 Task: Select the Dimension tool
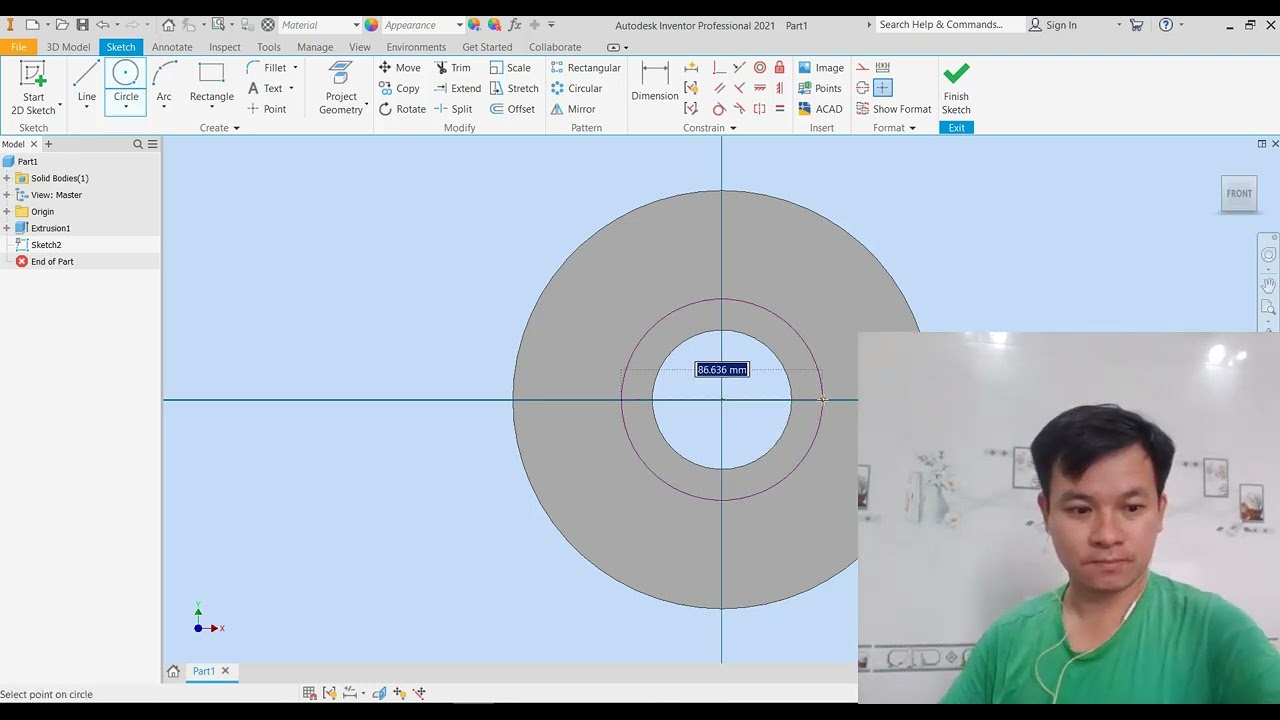coord(655,82)
